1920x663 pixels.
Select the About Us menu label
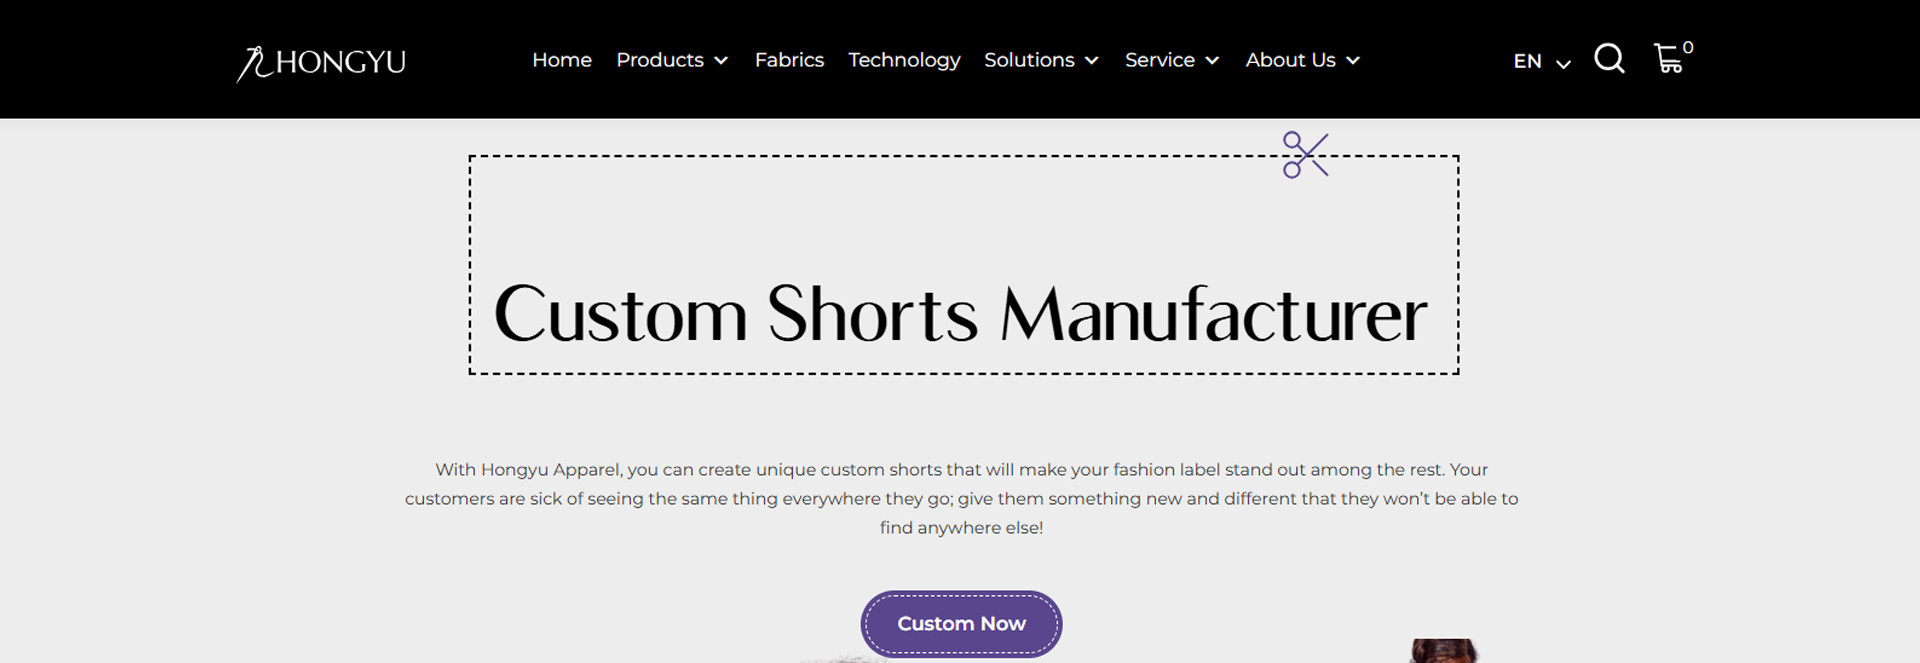coord(1290,60)
